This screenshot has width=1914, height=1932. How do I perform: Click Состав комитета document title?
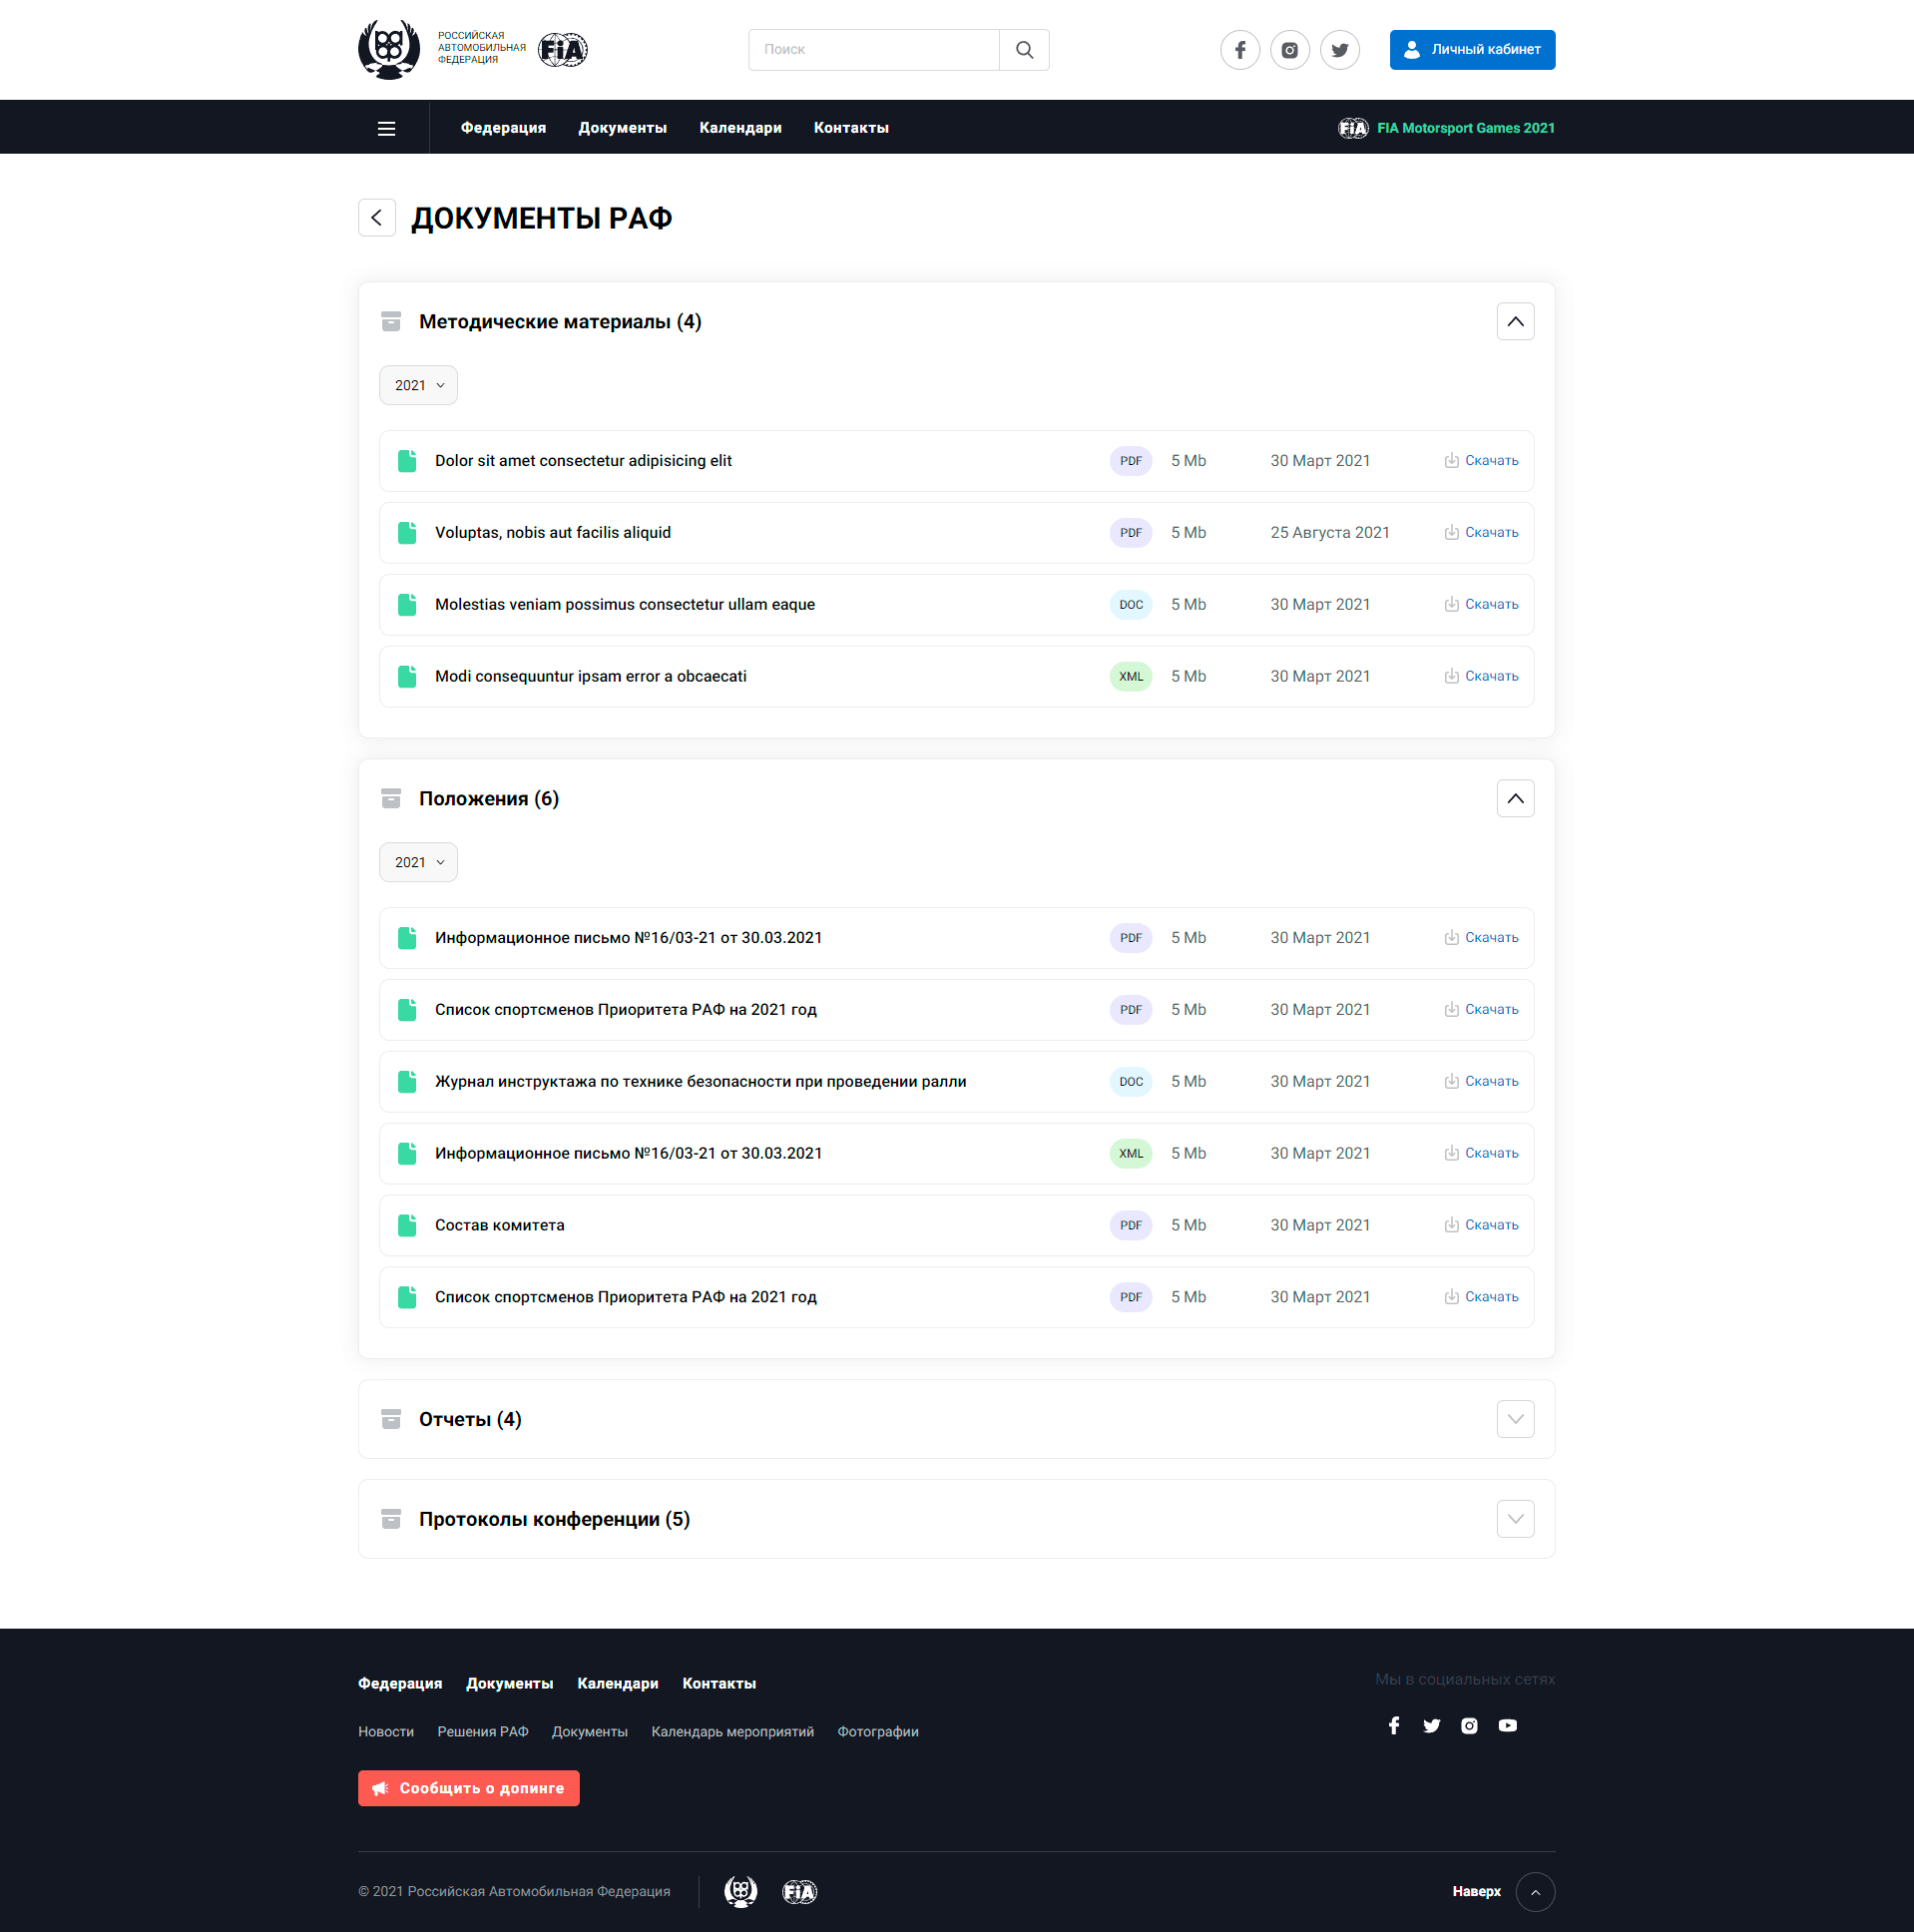click(x=499, y=1225)
